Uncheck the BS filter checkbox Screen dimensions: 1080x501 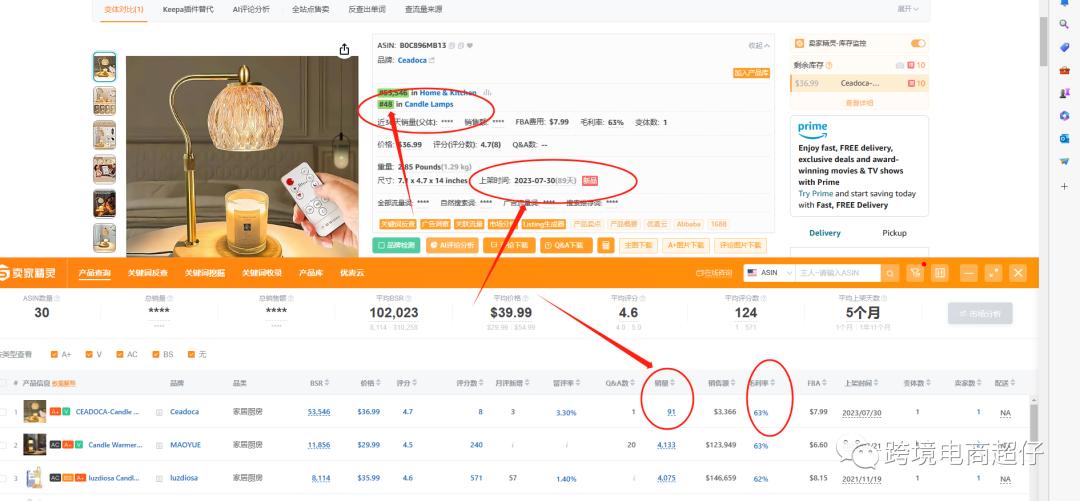tap(156, 354)
